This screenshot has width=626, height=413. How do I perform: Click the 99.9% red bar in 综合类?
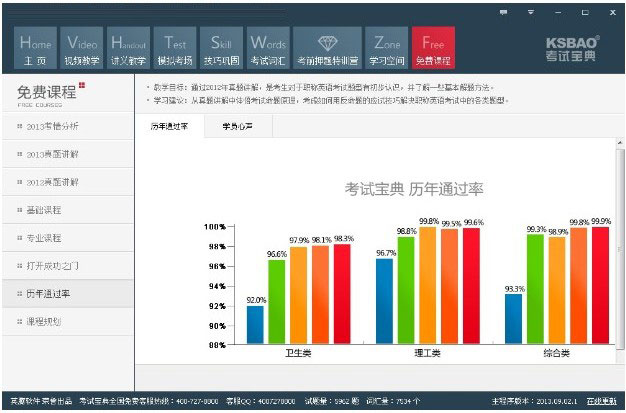pyautogui.click(x=600, y=285)
